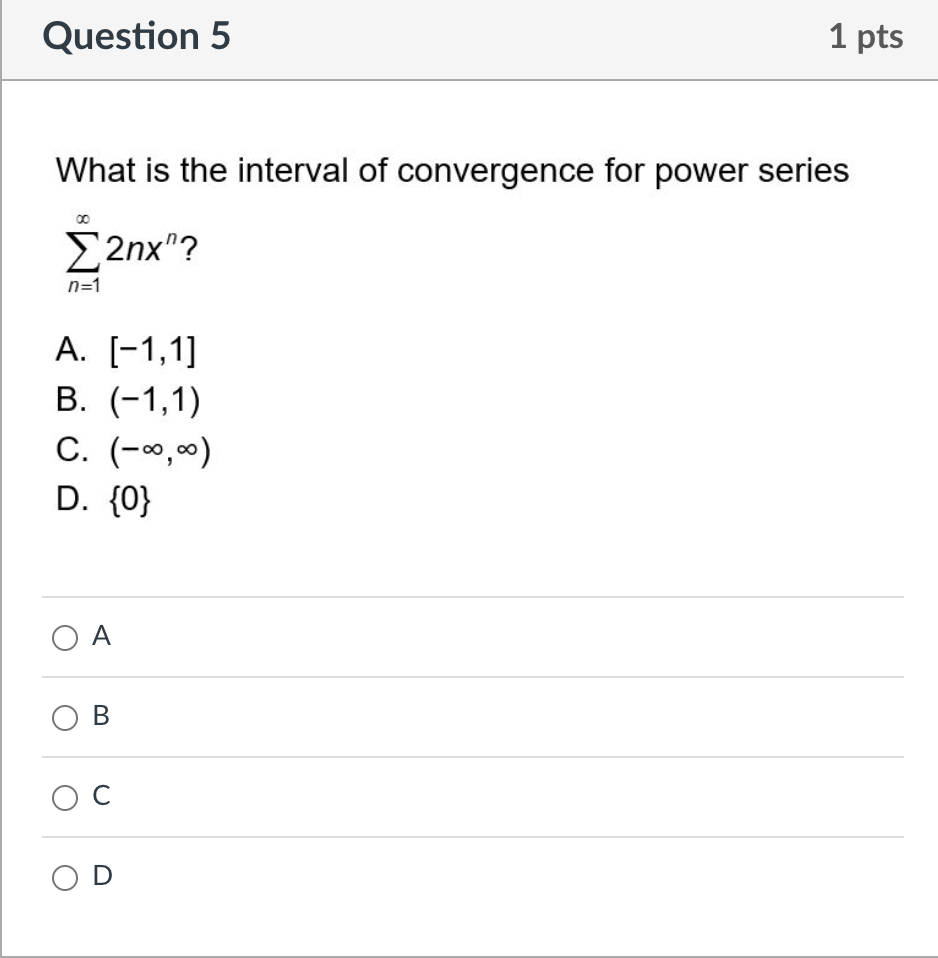Screen dimensions: 938x958
Task: Click the Question 5 header title
Action: click(x=135, y=37)
